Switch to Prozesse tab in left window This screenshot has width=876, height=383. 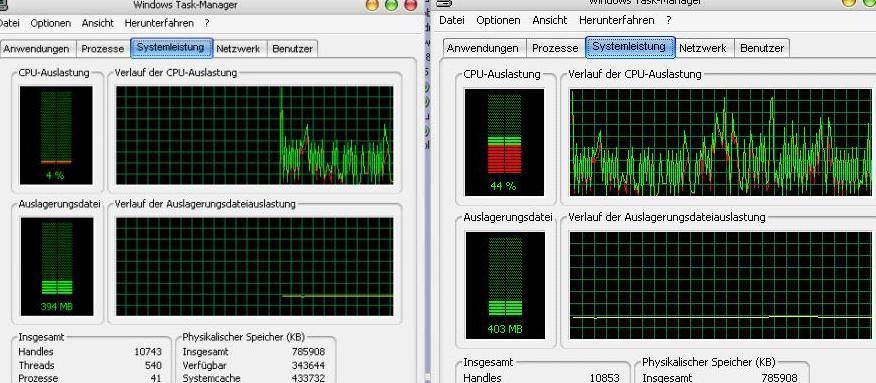[102, 49]
